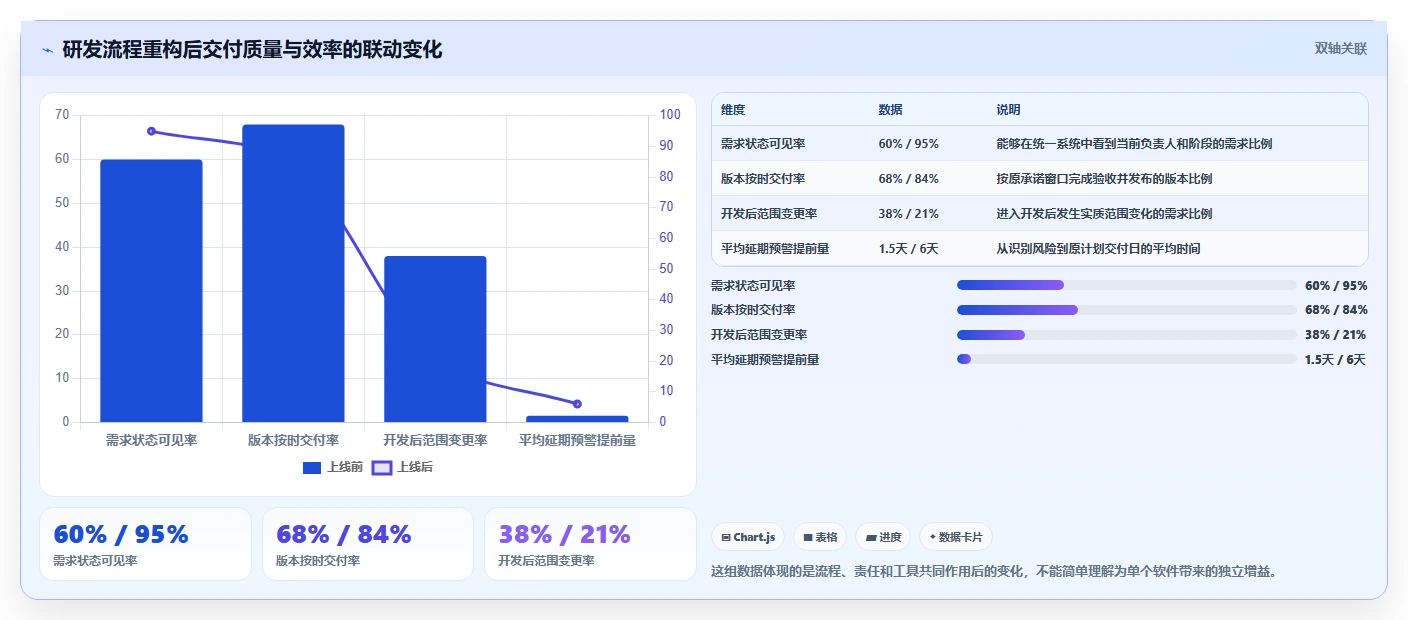Click the 维度 column header
1408x620 pixels.
(x=733, y=110)
